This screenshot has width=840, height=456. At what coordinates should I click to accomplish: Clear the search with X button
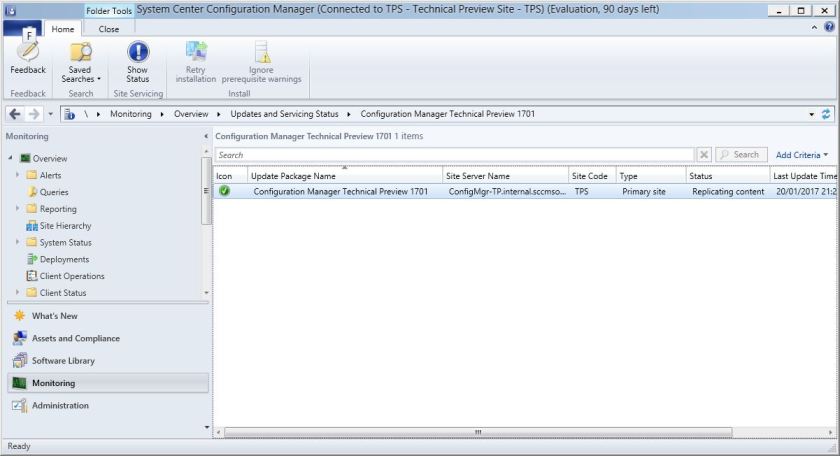(704, 155)
